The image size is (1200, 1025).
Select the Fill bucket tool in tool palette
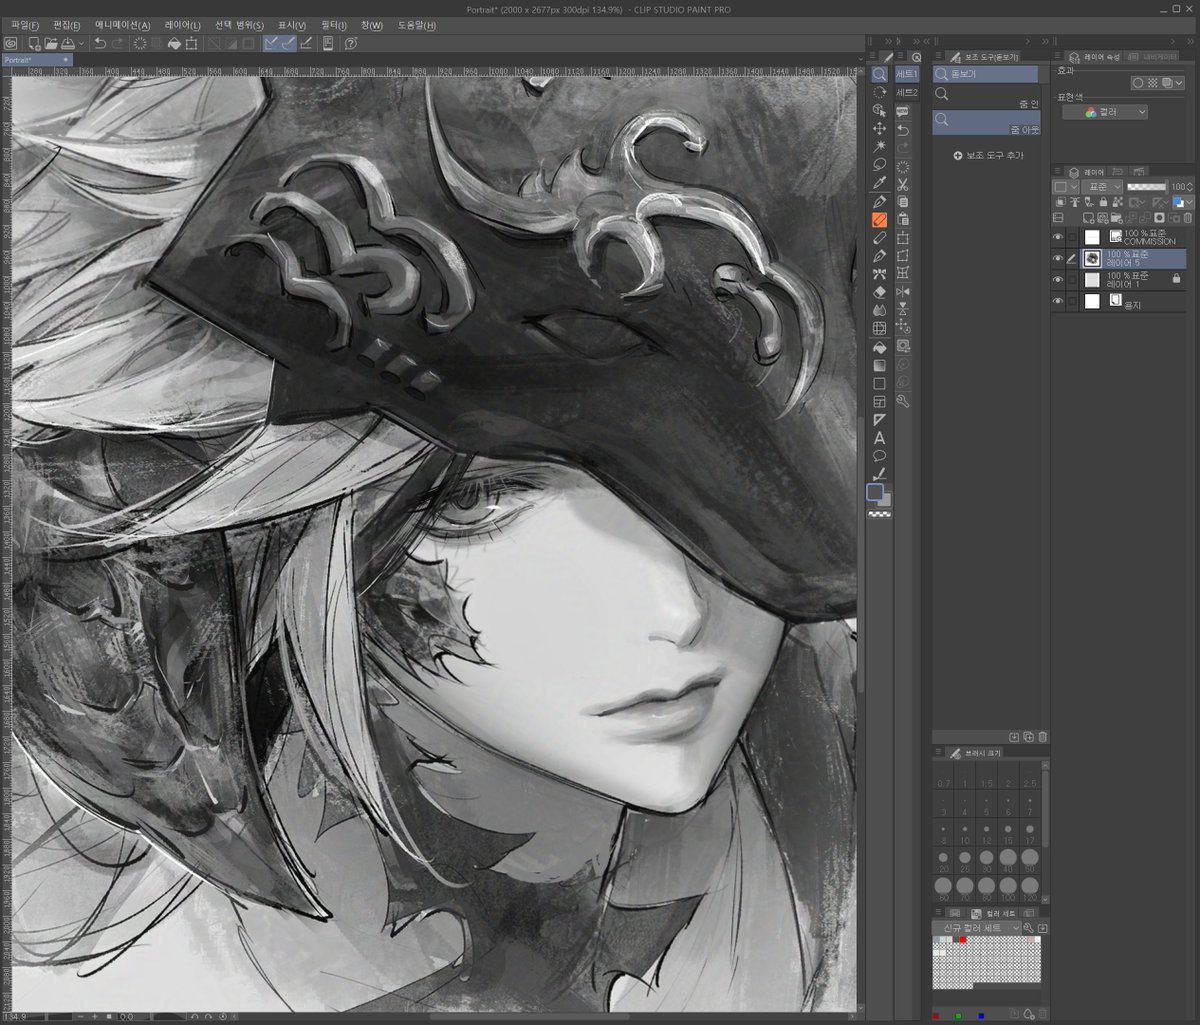coord(879,348)
